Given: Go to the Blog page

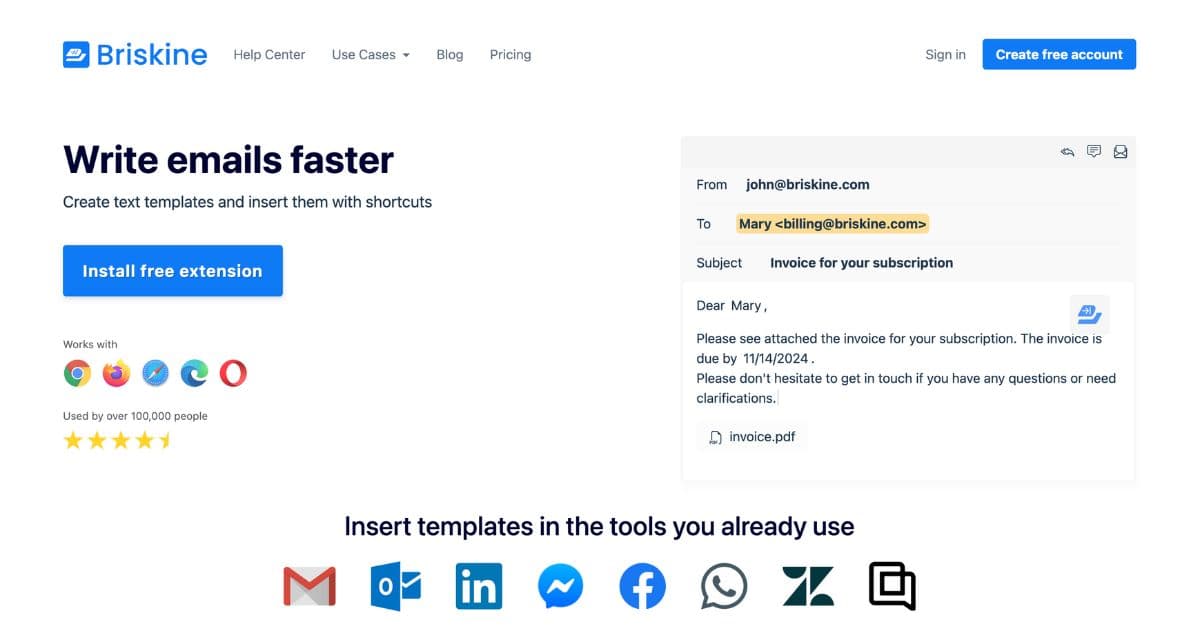Looking at the screenshot, I should click(x=450, y=55).
